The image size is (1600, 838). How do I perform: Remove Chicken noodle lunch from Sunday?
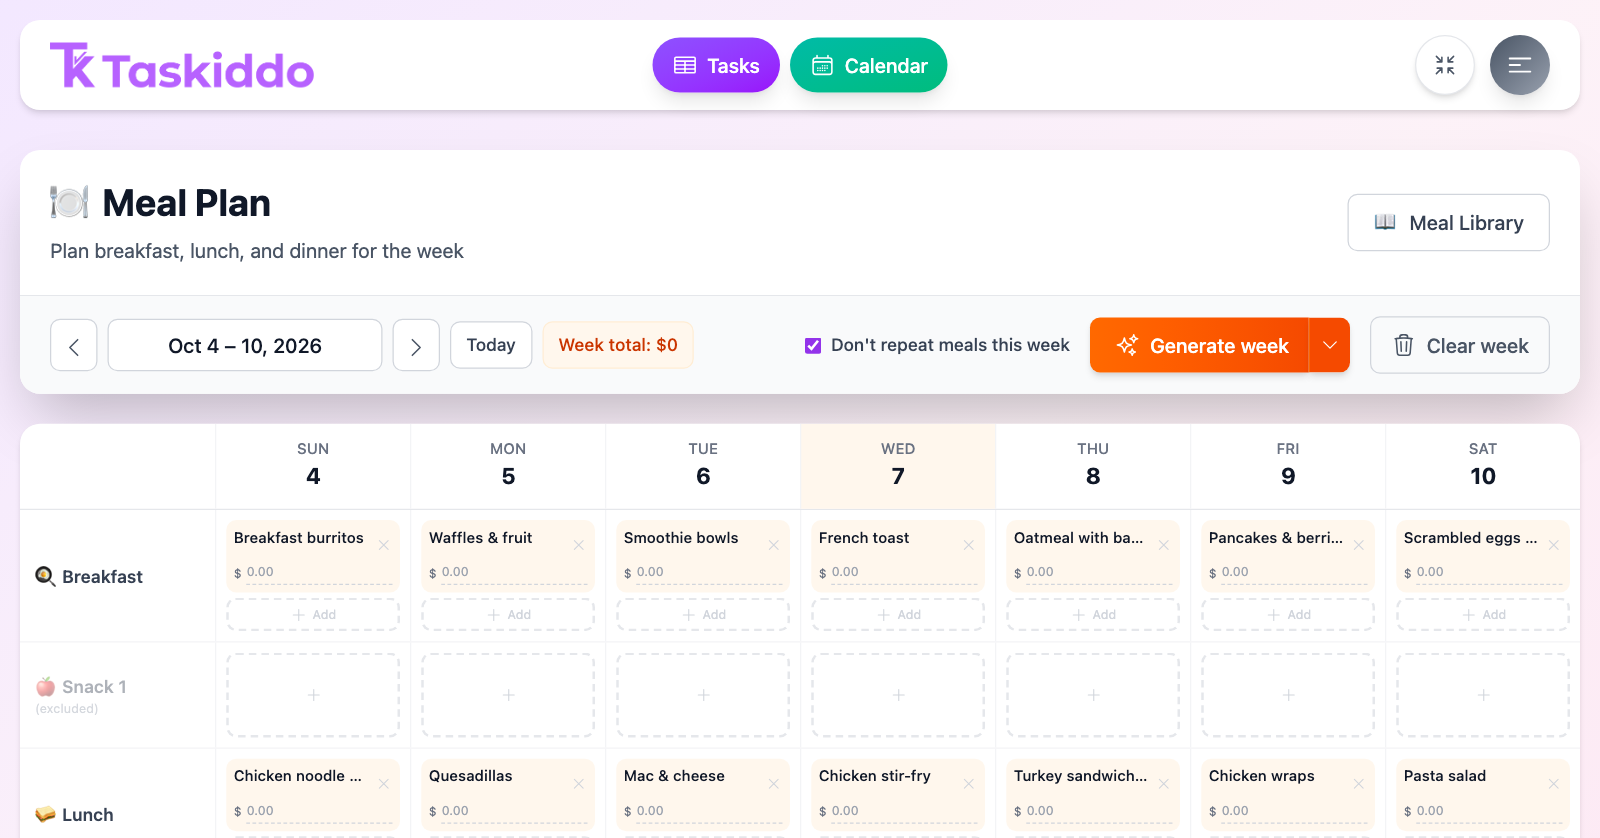pos(384,784)
